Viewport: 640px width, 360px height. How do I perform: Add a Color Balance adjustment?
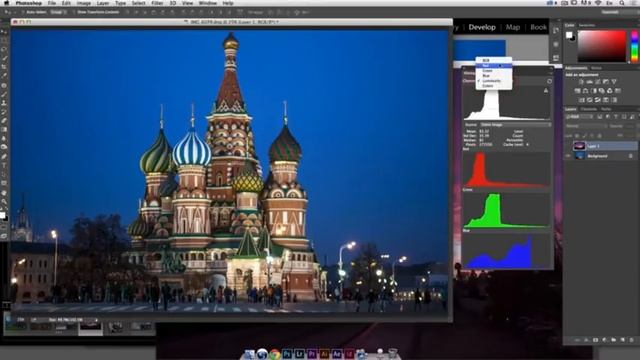(x=585, y=91)
